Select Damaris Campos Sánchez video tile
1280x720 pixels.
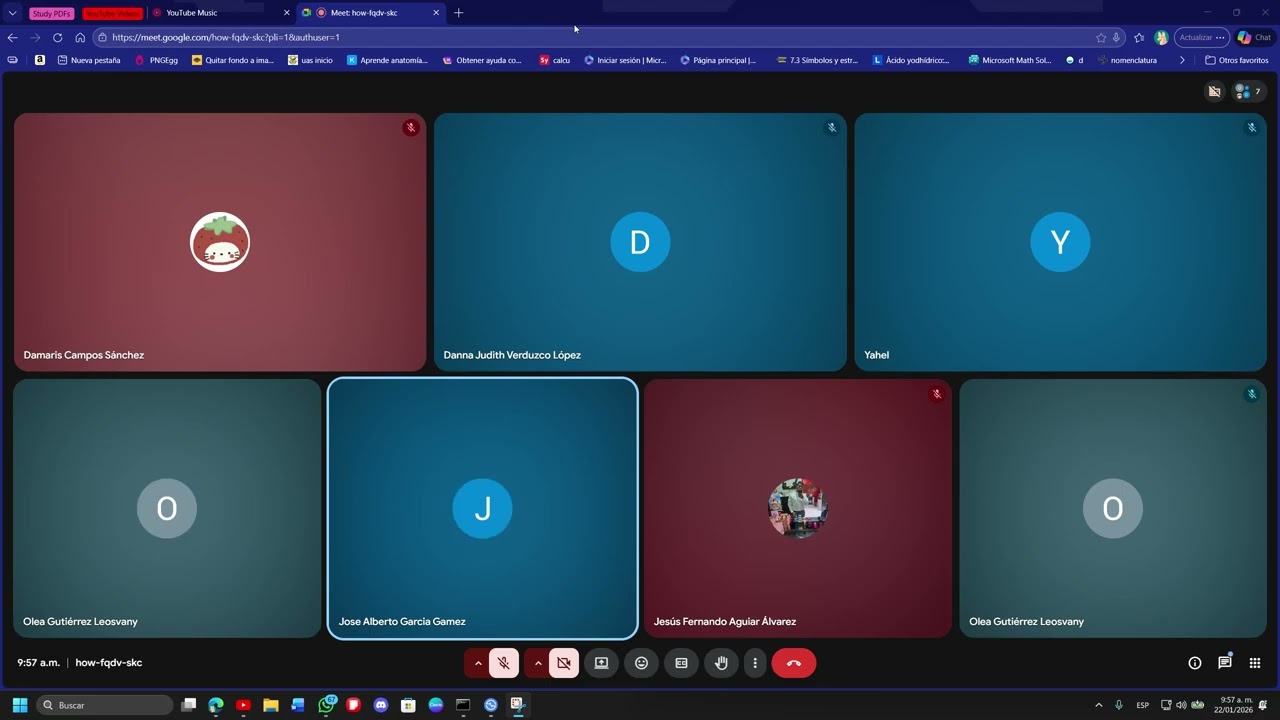[220, 242]
